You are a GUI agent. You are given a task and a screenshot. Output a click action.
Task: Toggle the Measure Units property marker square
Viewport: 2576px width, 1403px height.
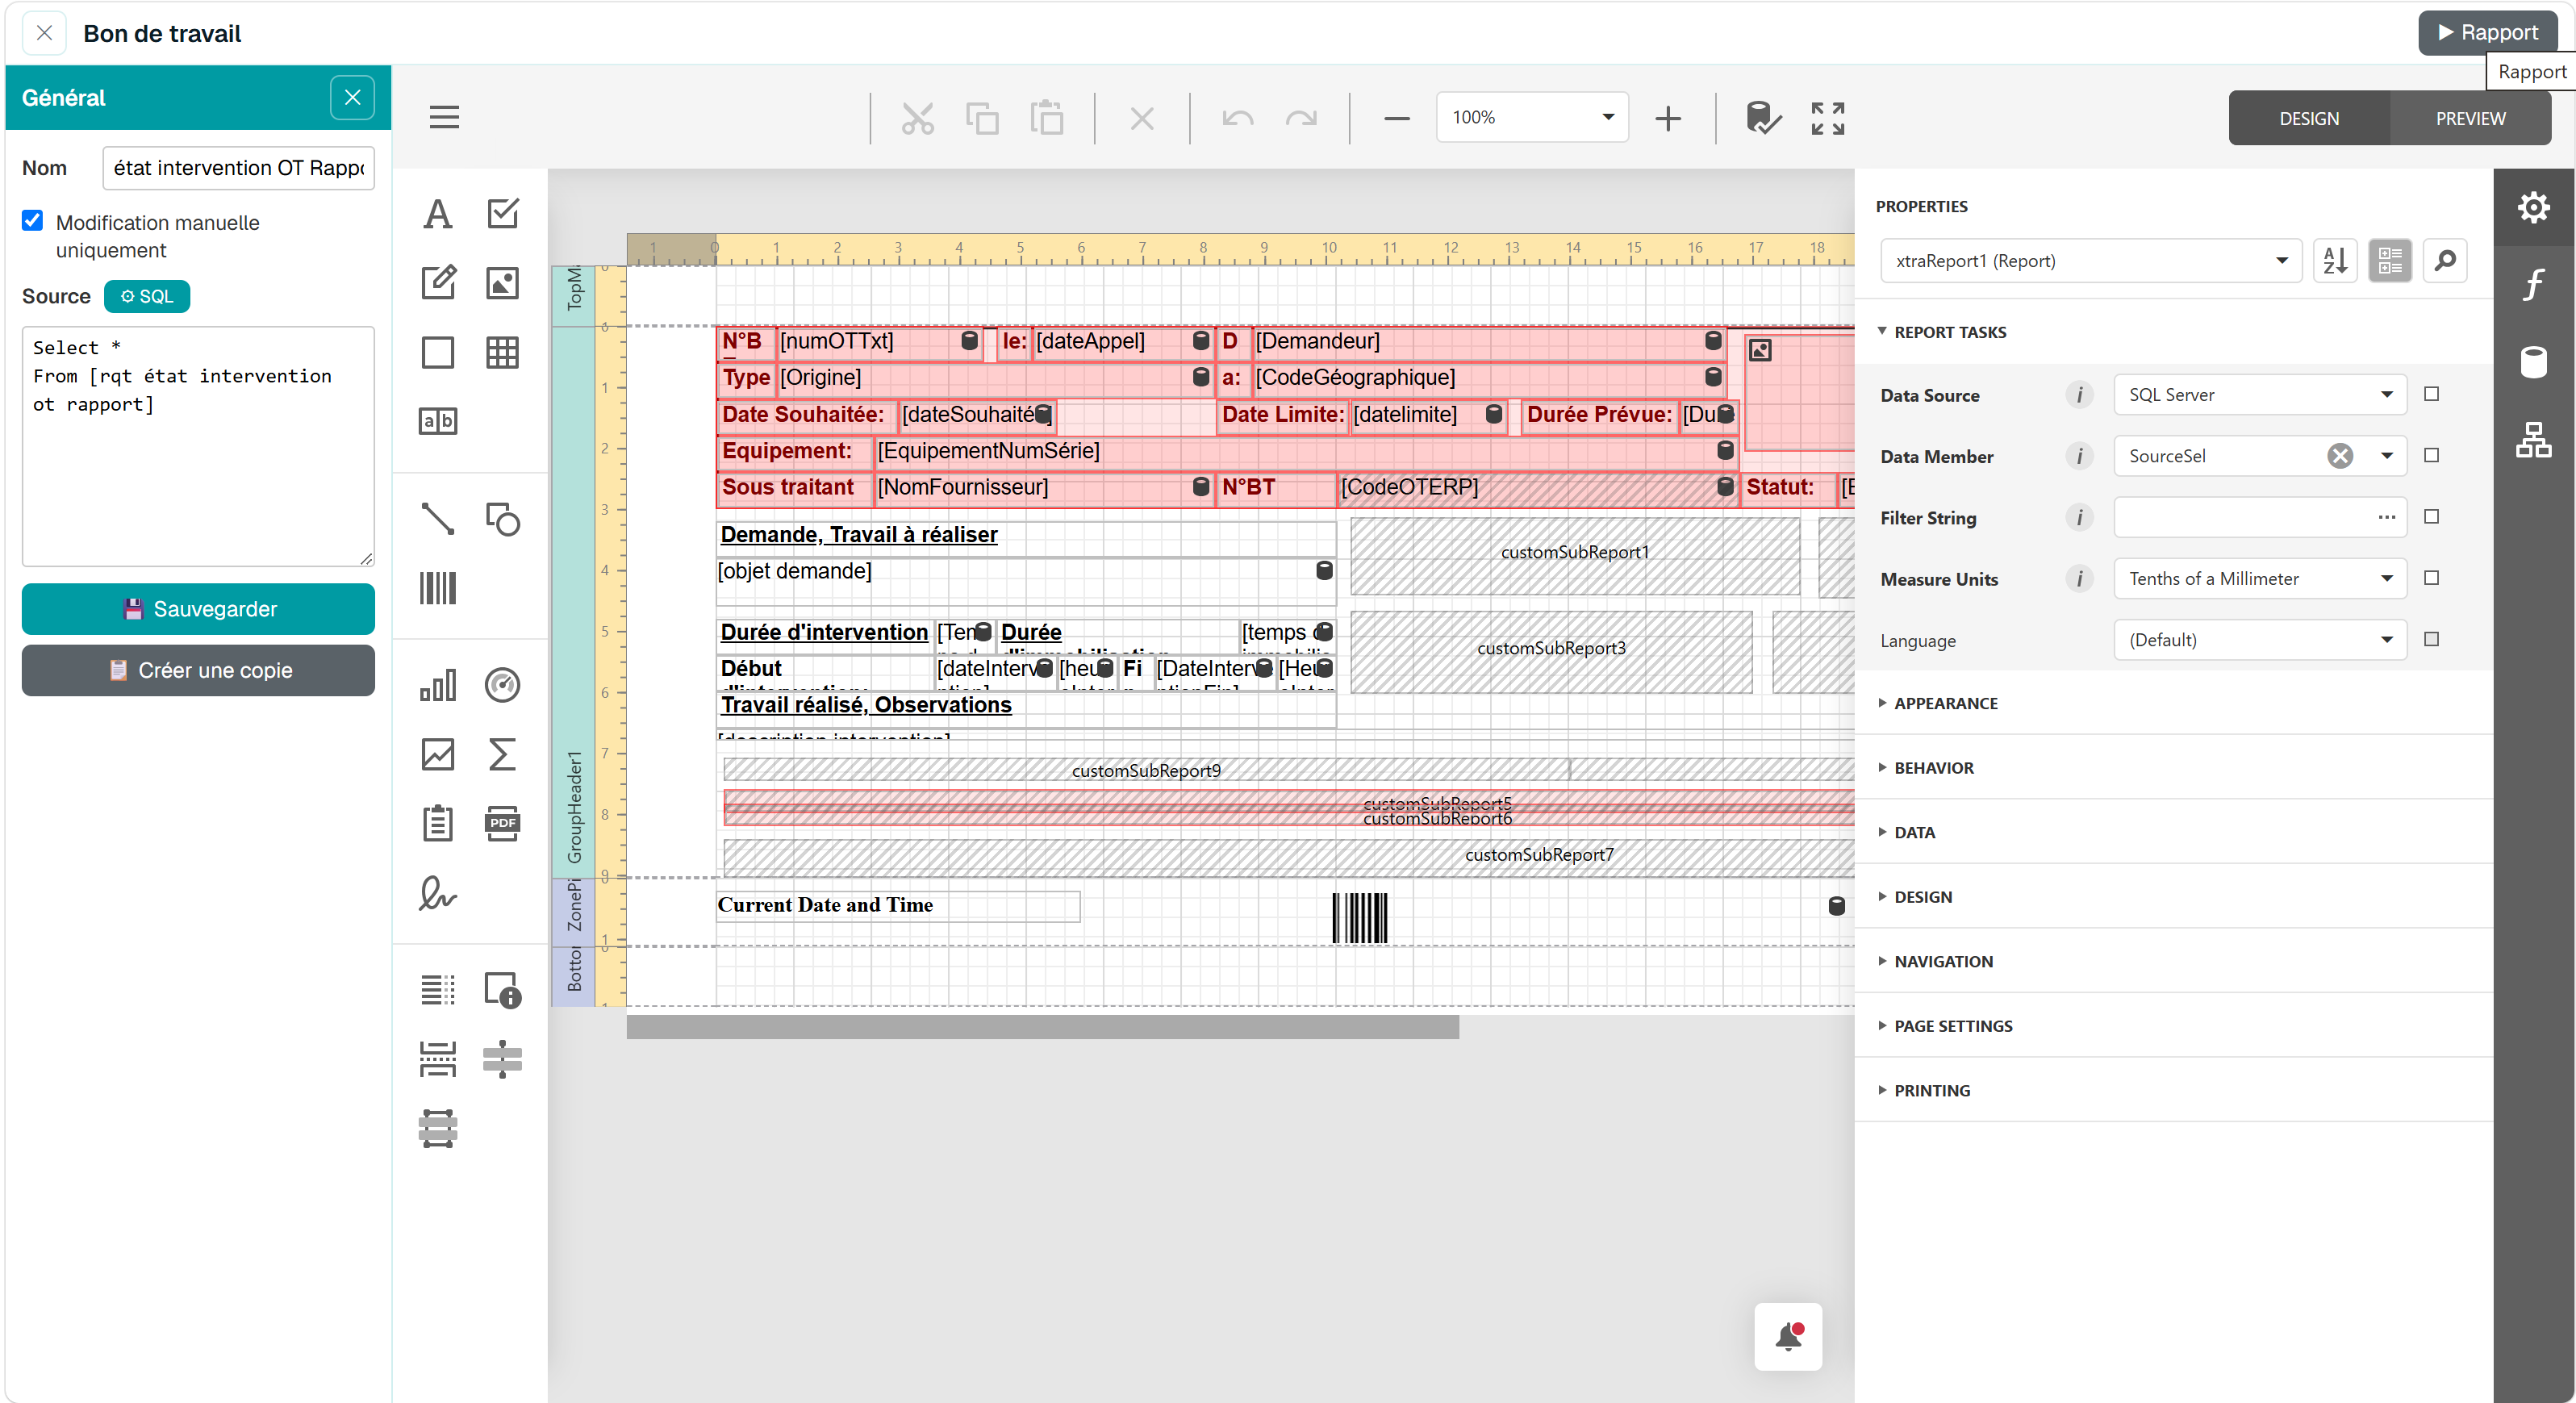click(2431, 578)
